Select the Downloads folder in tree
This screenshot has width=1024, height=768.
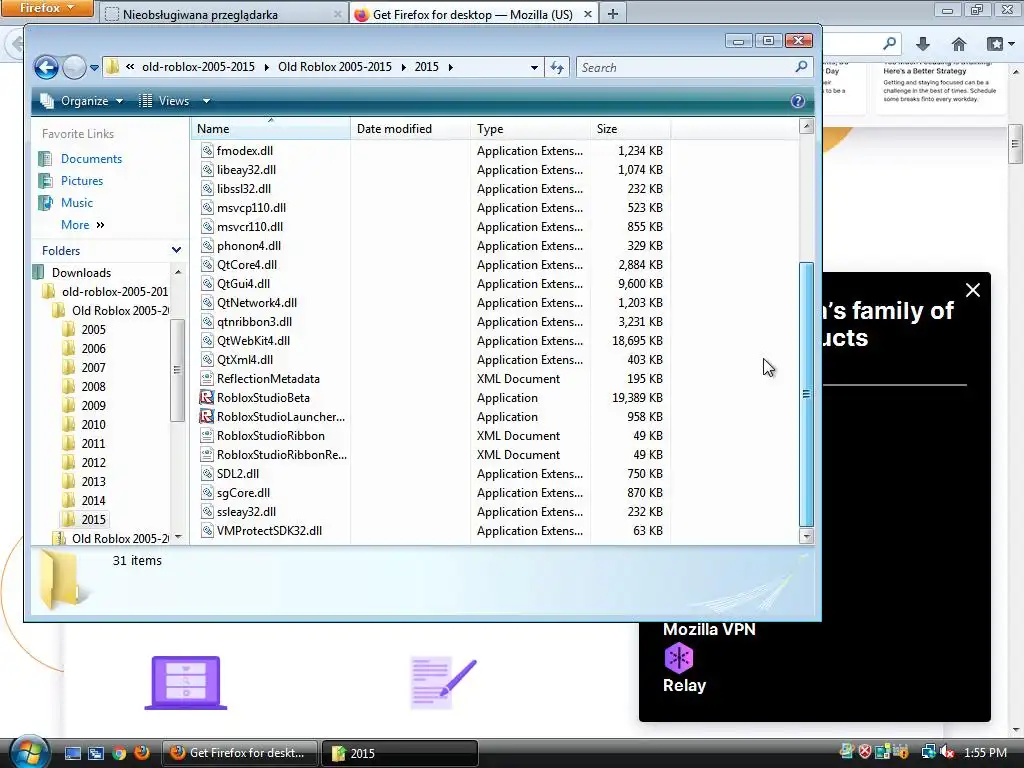pos(81,272)
